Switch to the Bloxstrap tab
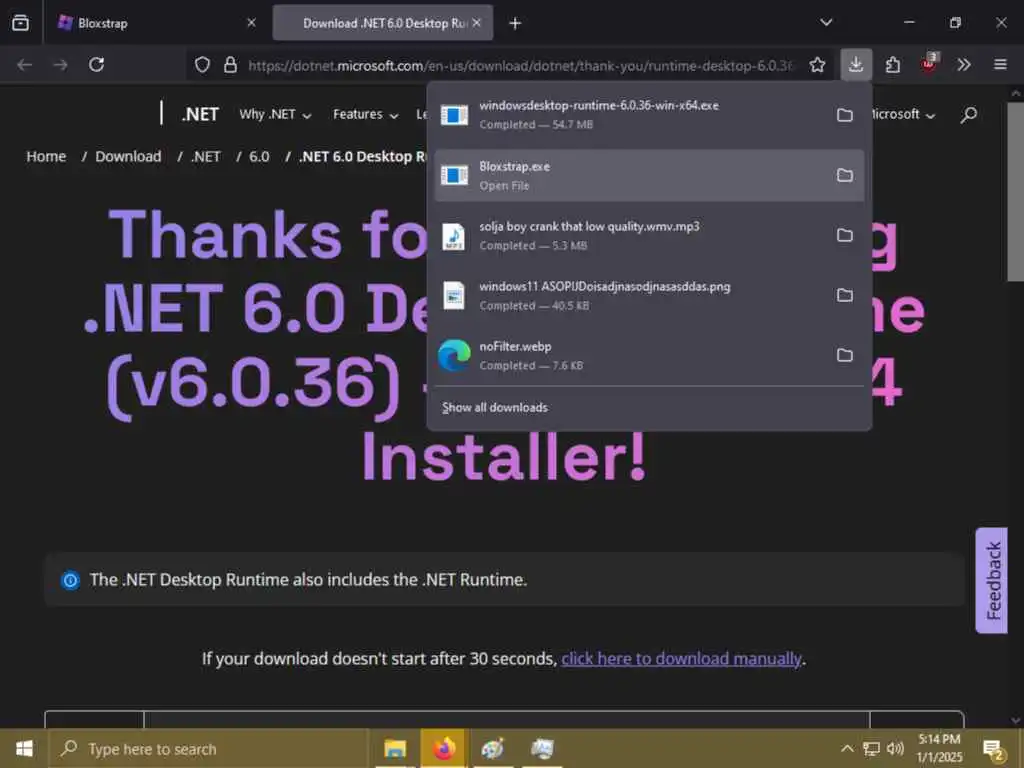Viewport: 1024px width, 768px height. tap(157, 23)
